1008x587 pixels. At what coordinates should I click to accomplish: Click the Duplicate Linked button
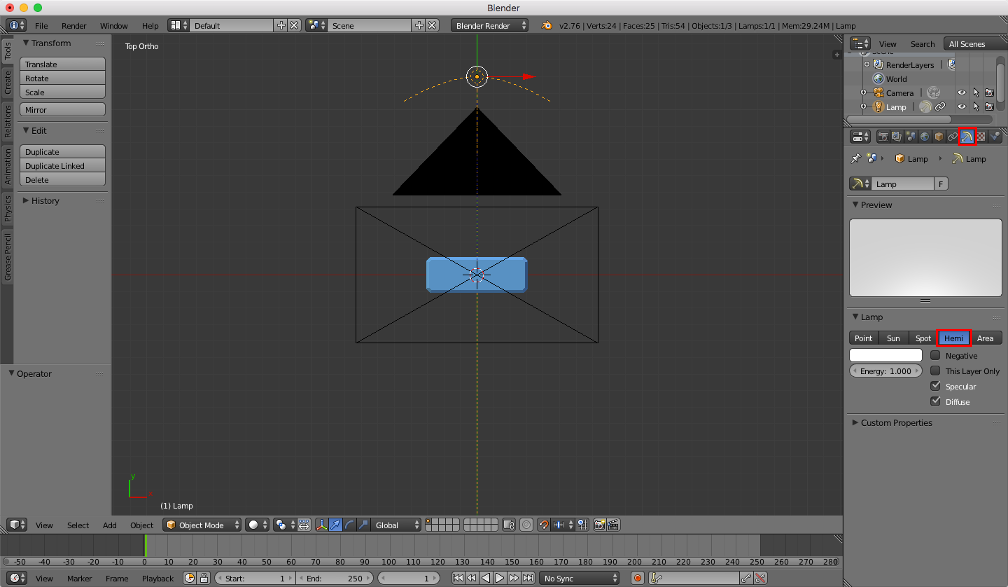pos(62,166)
